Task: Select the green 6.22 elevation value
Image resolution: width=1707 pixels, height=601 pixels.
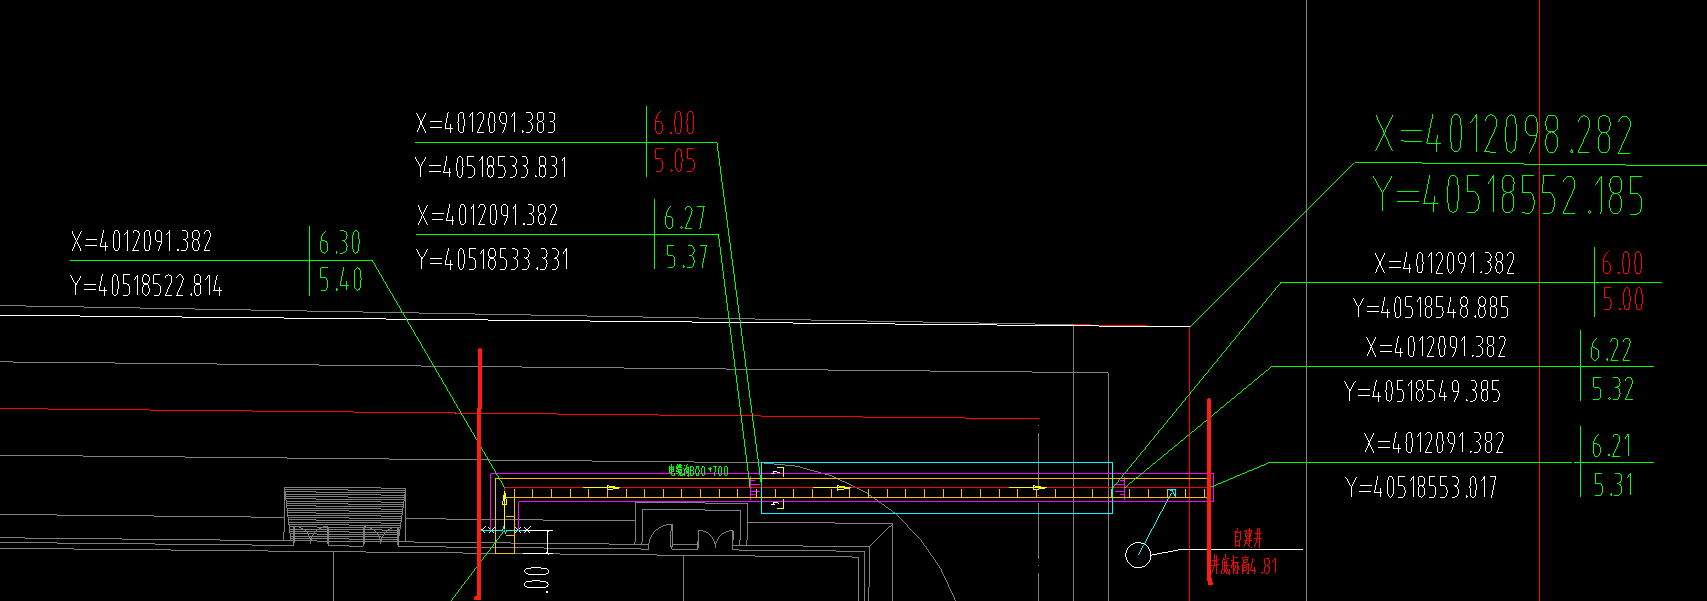Action: pos(1611,350)
